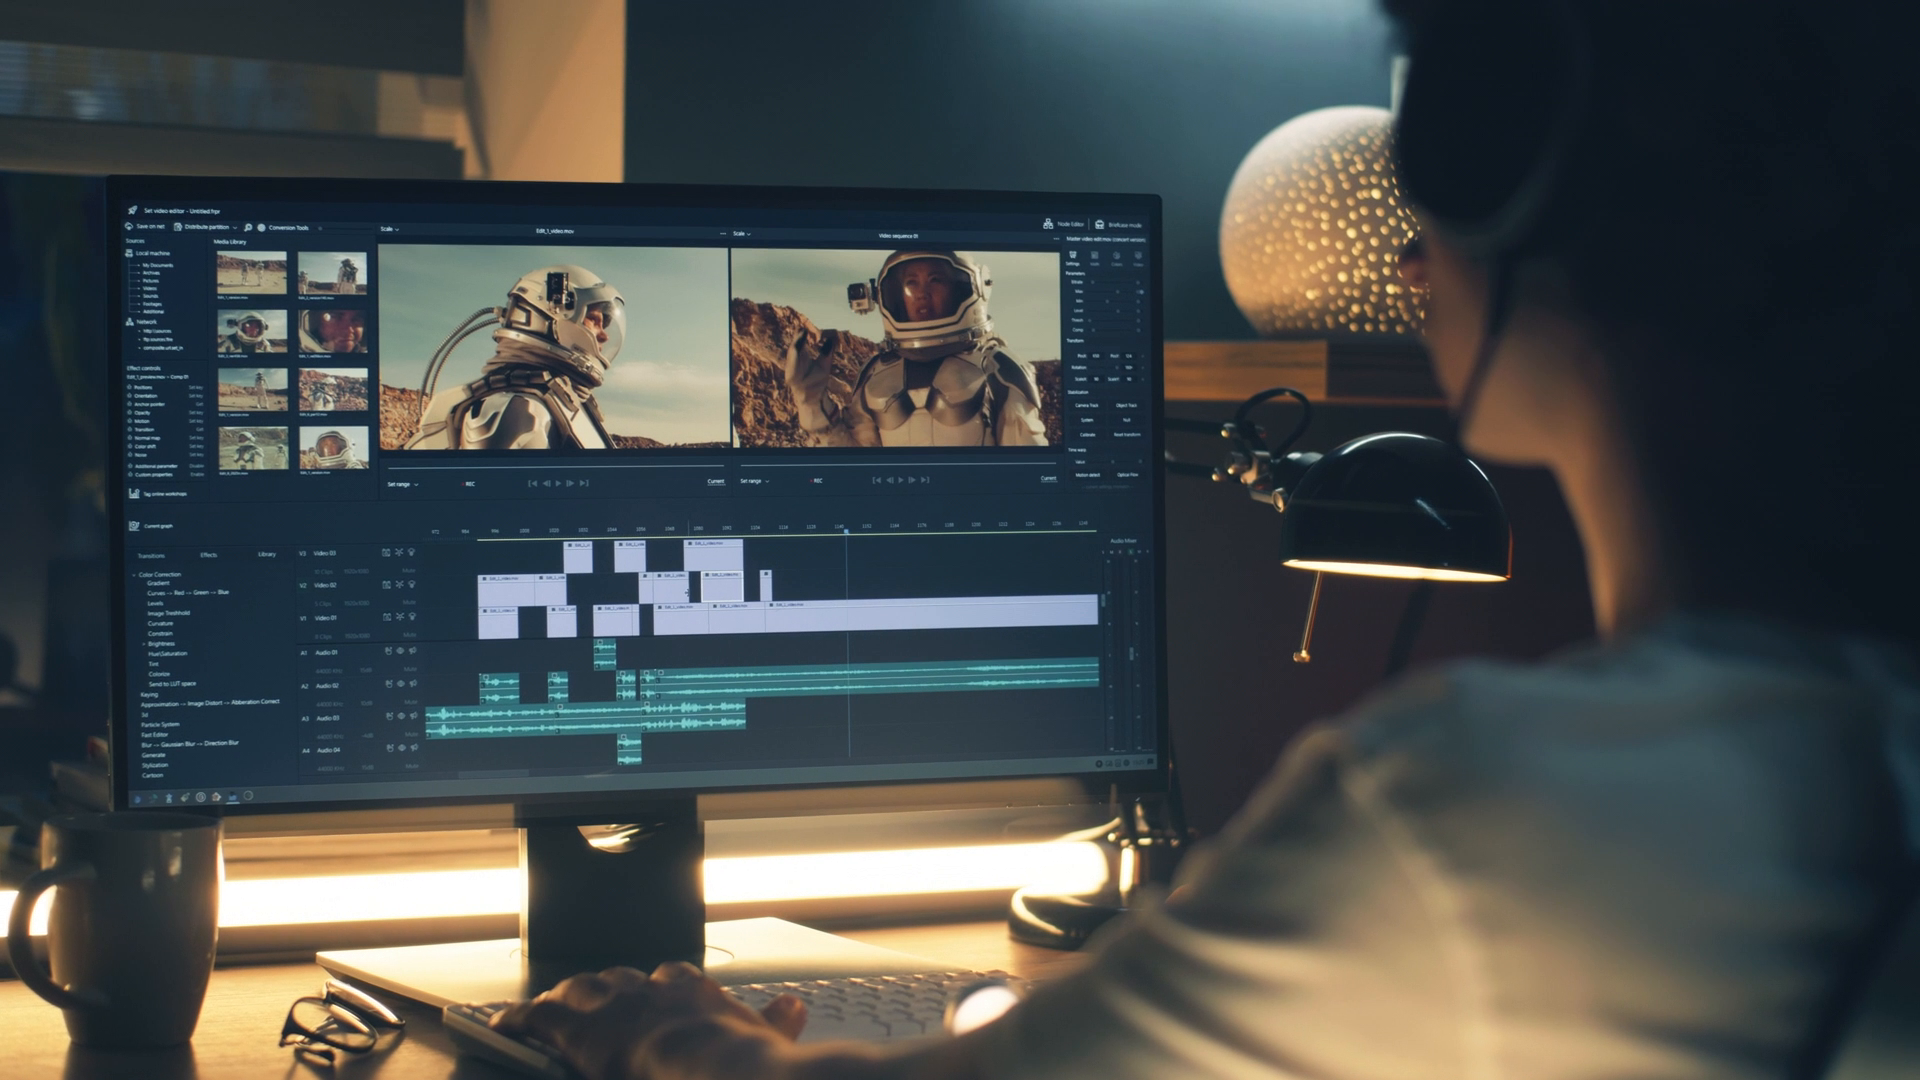Image resolution: width=1920 pixels, height=1080 pixels.
Task: Adjust the Max parameter slider
Action: pos(1116,292)
